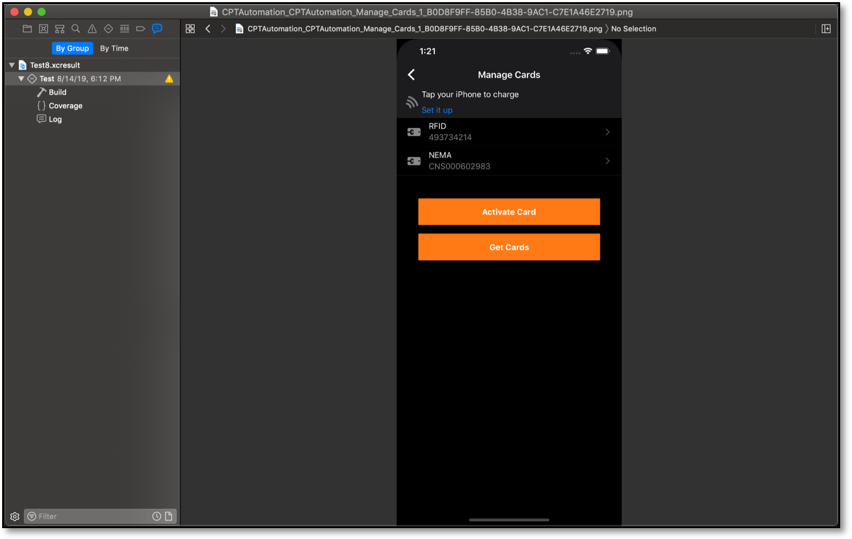Open the Test navigator diamond icon

point(108,29)
